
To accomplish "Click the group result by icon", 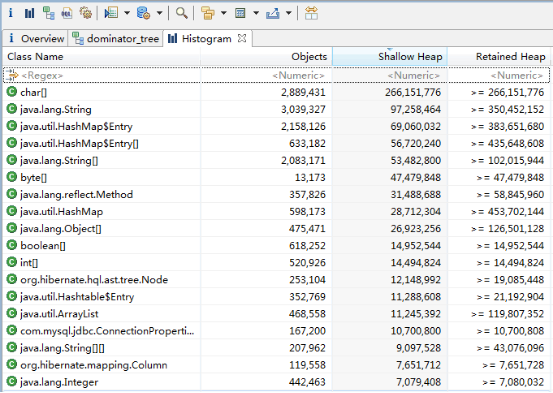I will click(208, 13).
